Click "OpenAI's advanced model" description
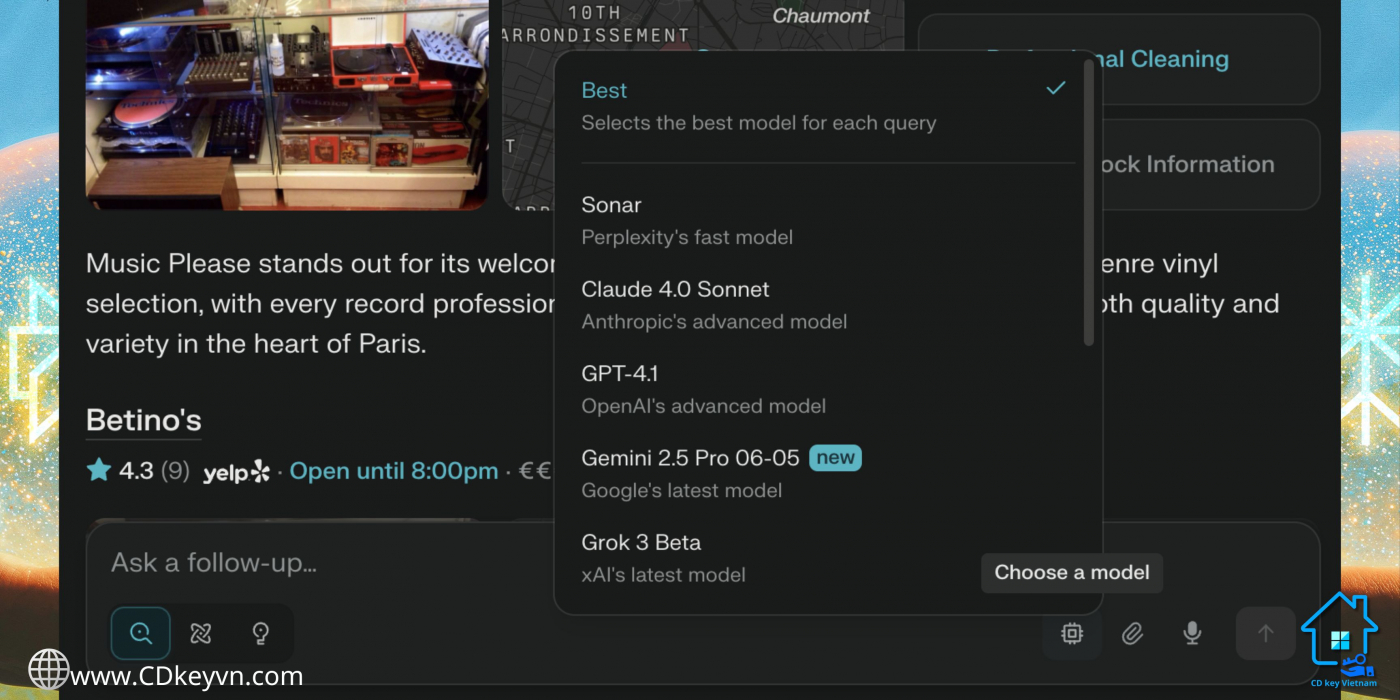 click(704, 406)
